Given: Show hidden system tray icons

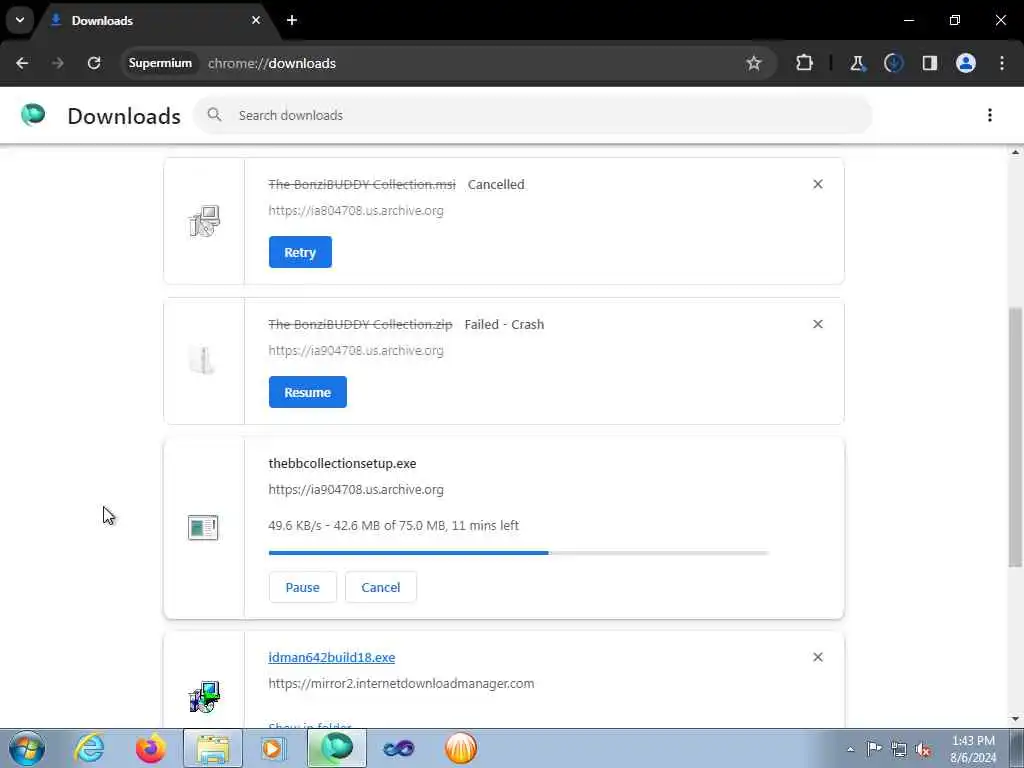Looking at the screenshot, I should [850, 749].
